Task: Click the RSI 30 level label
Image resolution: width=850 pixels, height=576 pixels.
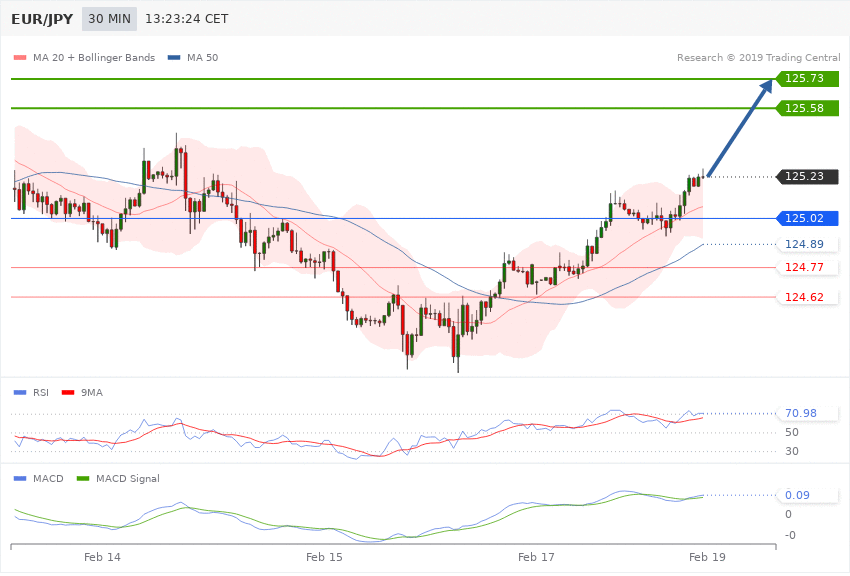Action: (792, 451)
